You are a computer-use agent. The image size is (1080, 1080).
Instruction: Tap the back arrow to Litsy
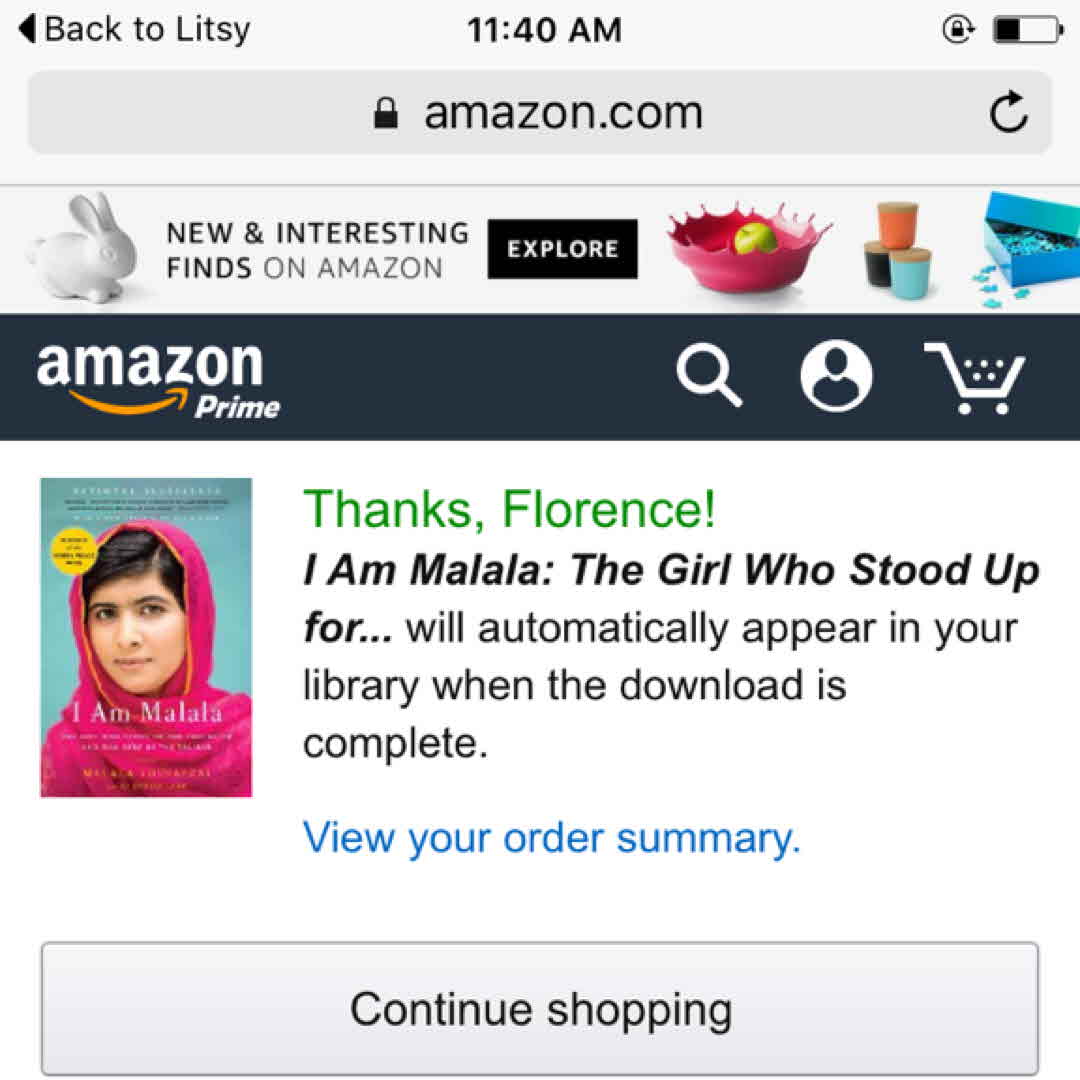(x=29, y=29)
